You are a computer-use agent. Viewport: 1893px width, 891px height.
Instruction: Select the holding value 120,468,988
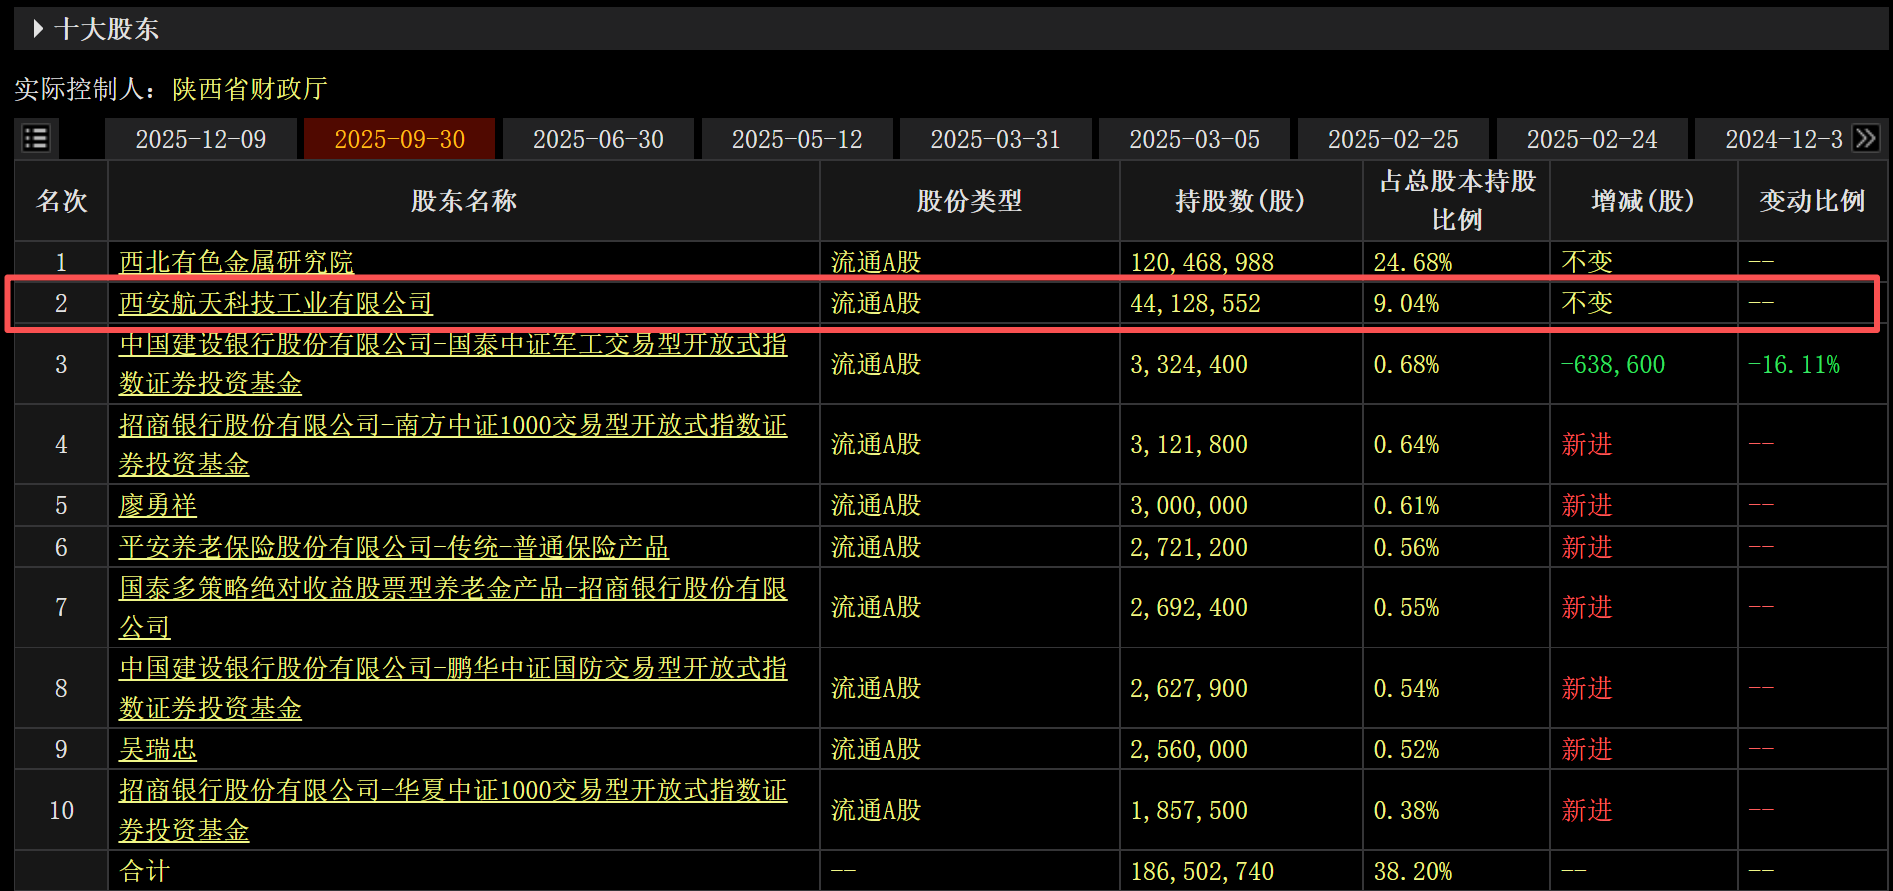[x=1202, y=262]
